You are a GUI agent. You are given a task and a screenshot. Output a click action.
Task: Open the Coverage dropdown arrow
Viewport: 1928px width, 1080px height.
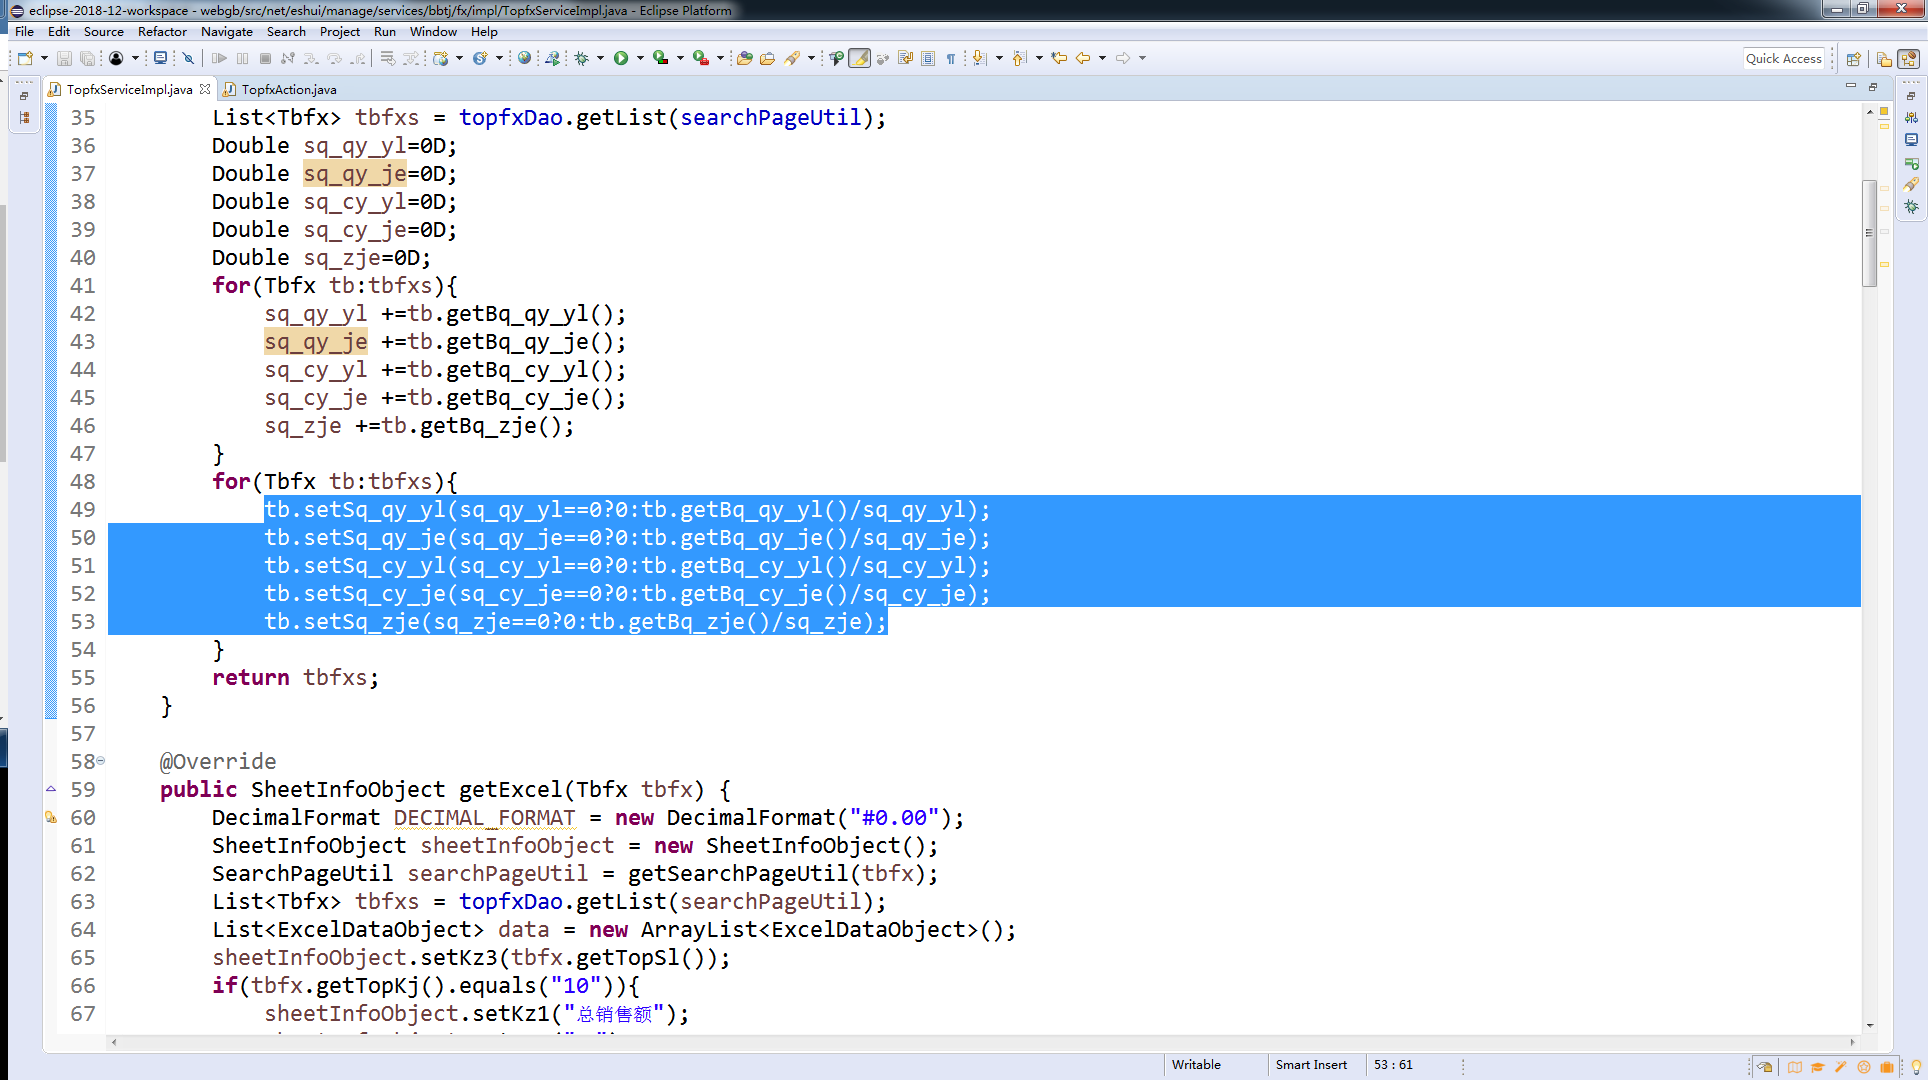coord(680,58)
